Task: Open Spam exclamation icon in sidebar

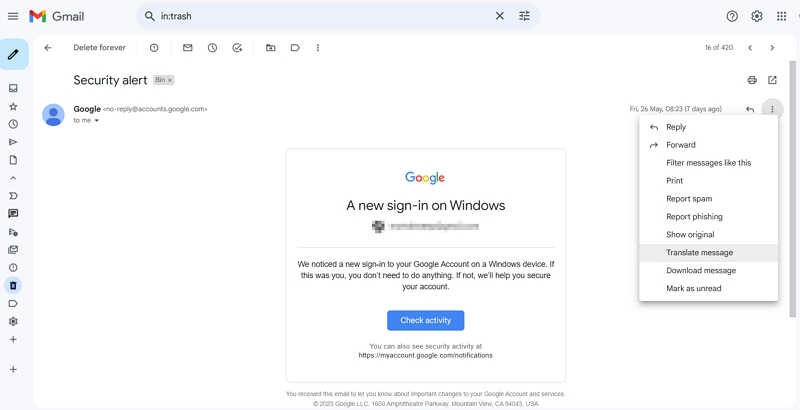Action: 13,268
